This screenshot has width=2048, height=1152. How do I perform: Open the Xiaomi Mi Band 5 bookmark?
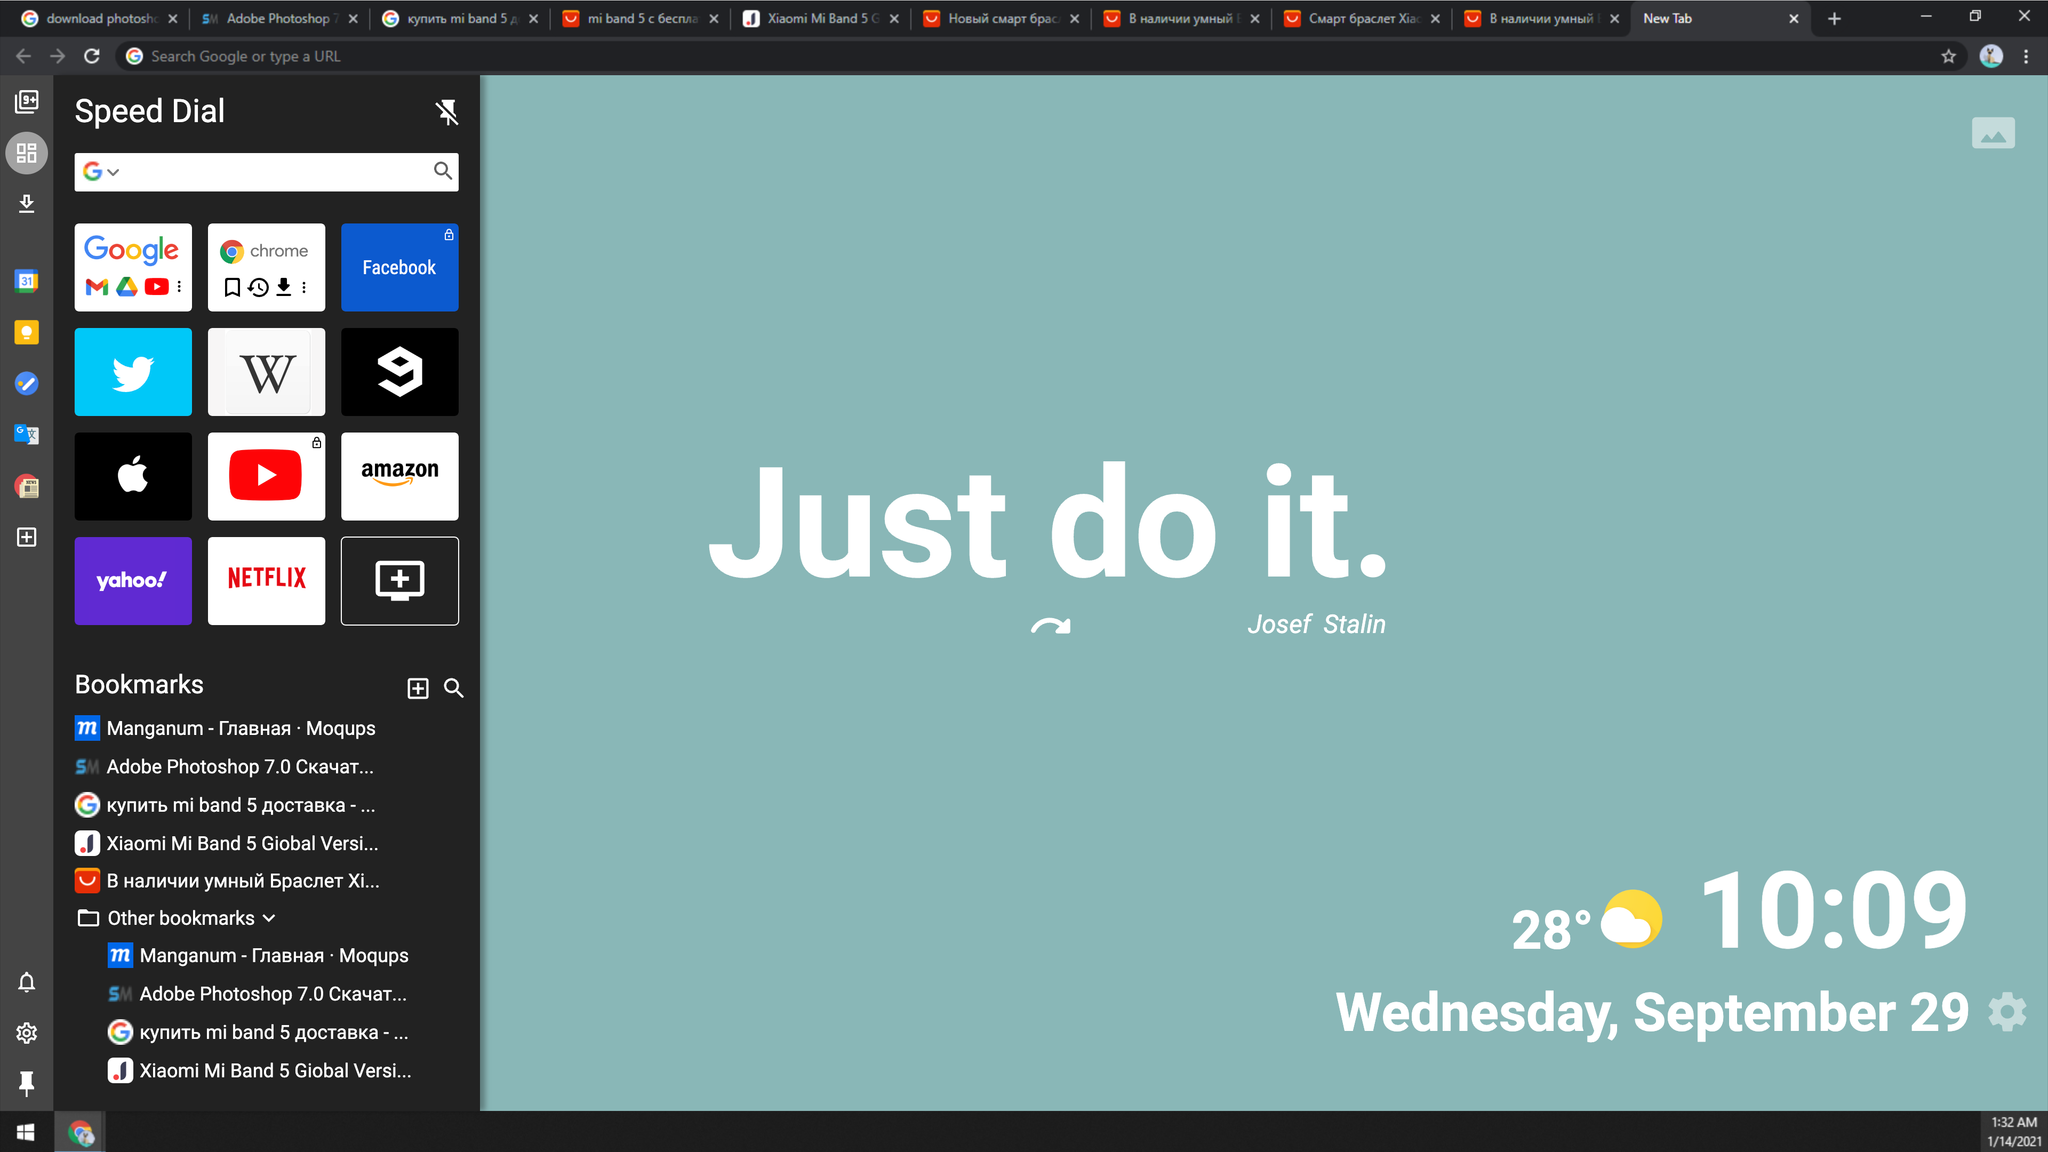pyautogui.click(x=242, y=843)
